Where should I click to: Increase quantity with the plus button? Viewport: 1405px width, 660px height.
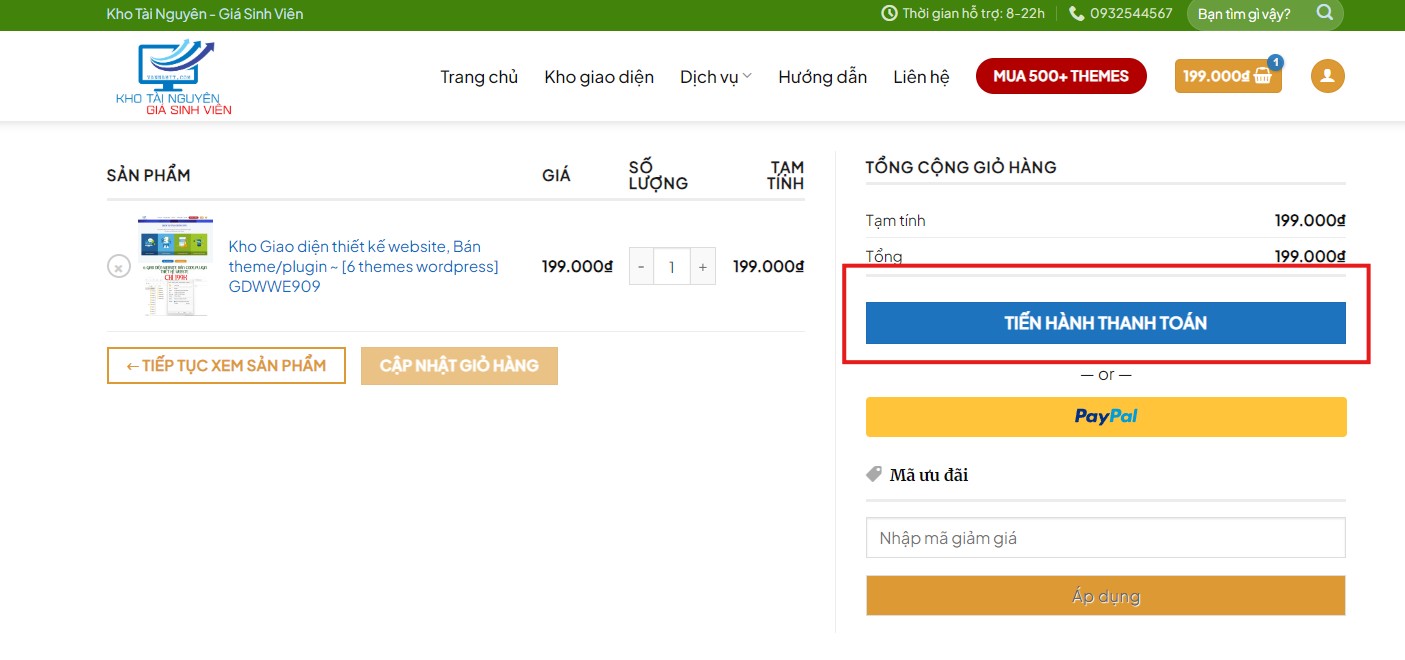(x=703, y=267)
